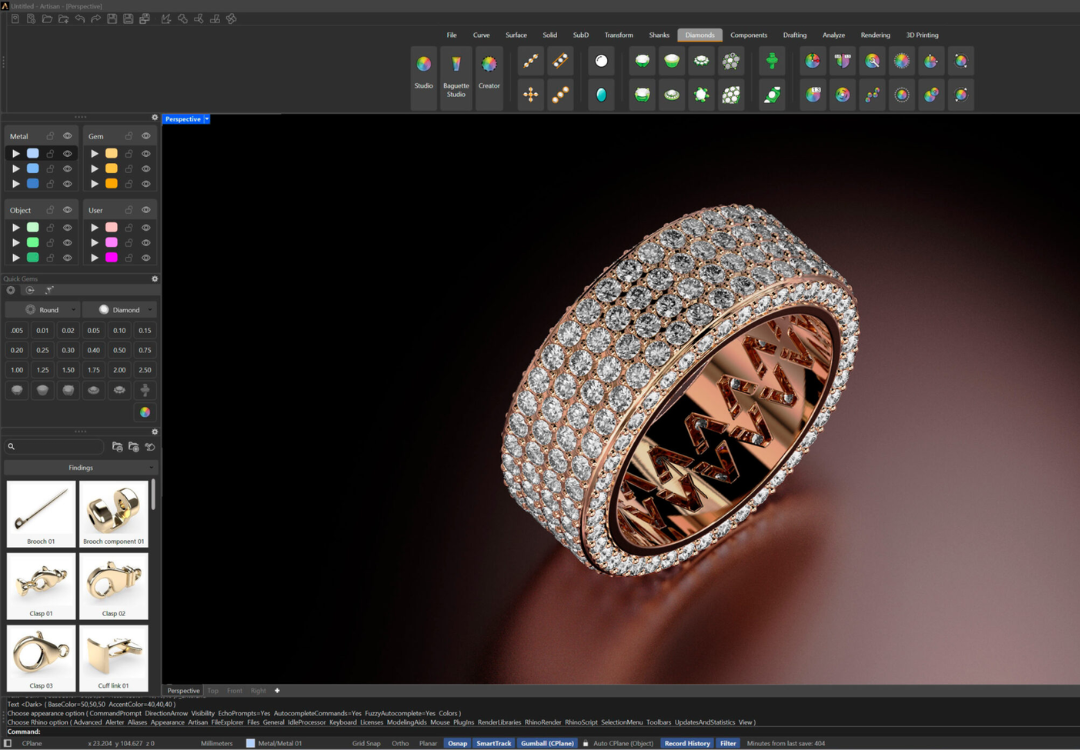
Task: Expand the first Gem layer arrow
Action: [94, 154]
